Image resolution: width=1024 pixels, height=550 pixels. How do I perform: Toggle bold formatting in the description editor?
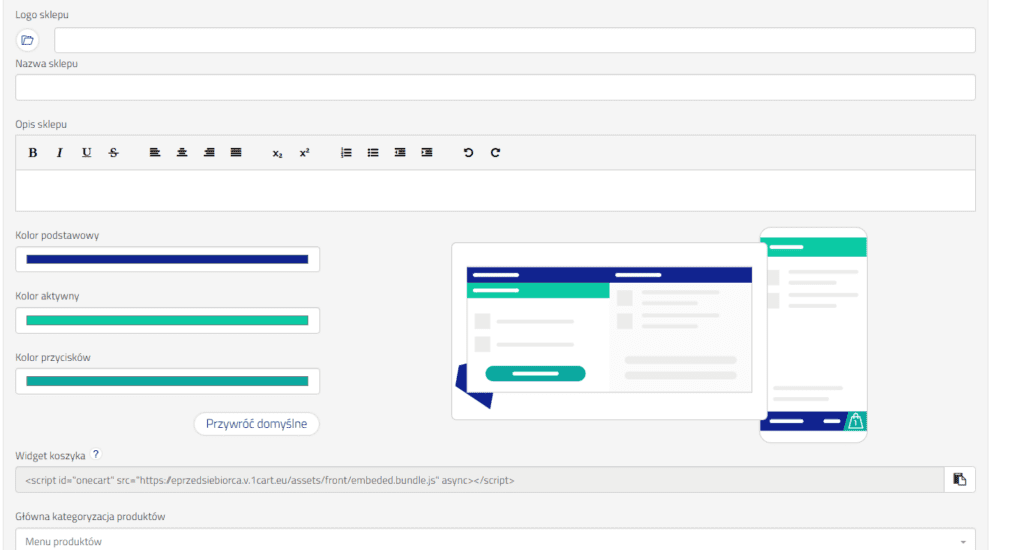click(33, 153)
